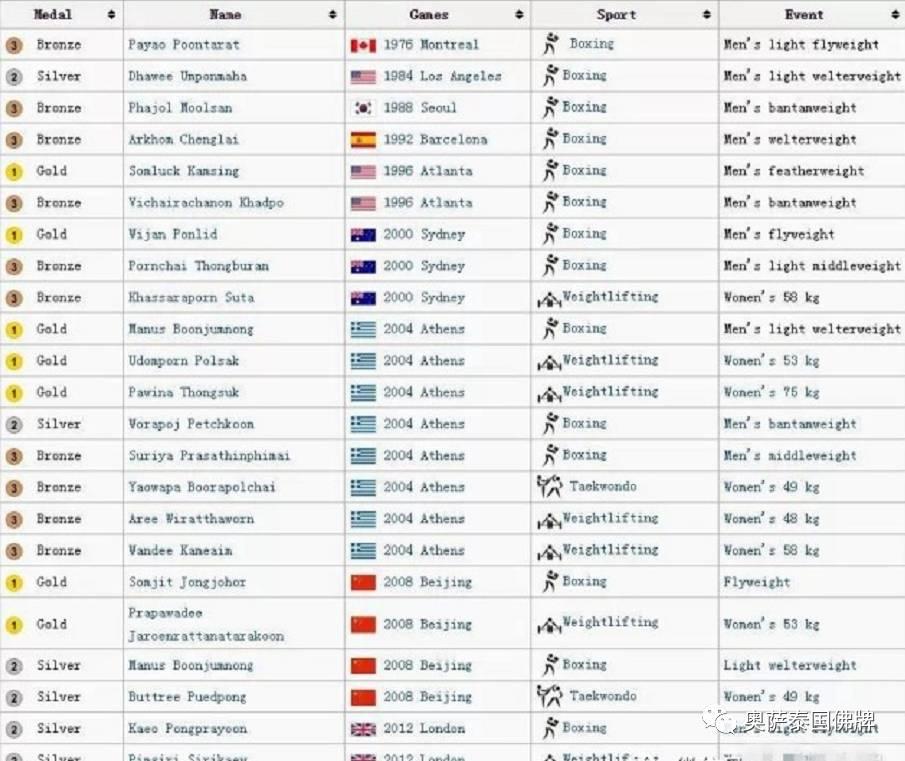Open the Prapawadee Jaroenrattanatarakoon name link

[205, 624]
